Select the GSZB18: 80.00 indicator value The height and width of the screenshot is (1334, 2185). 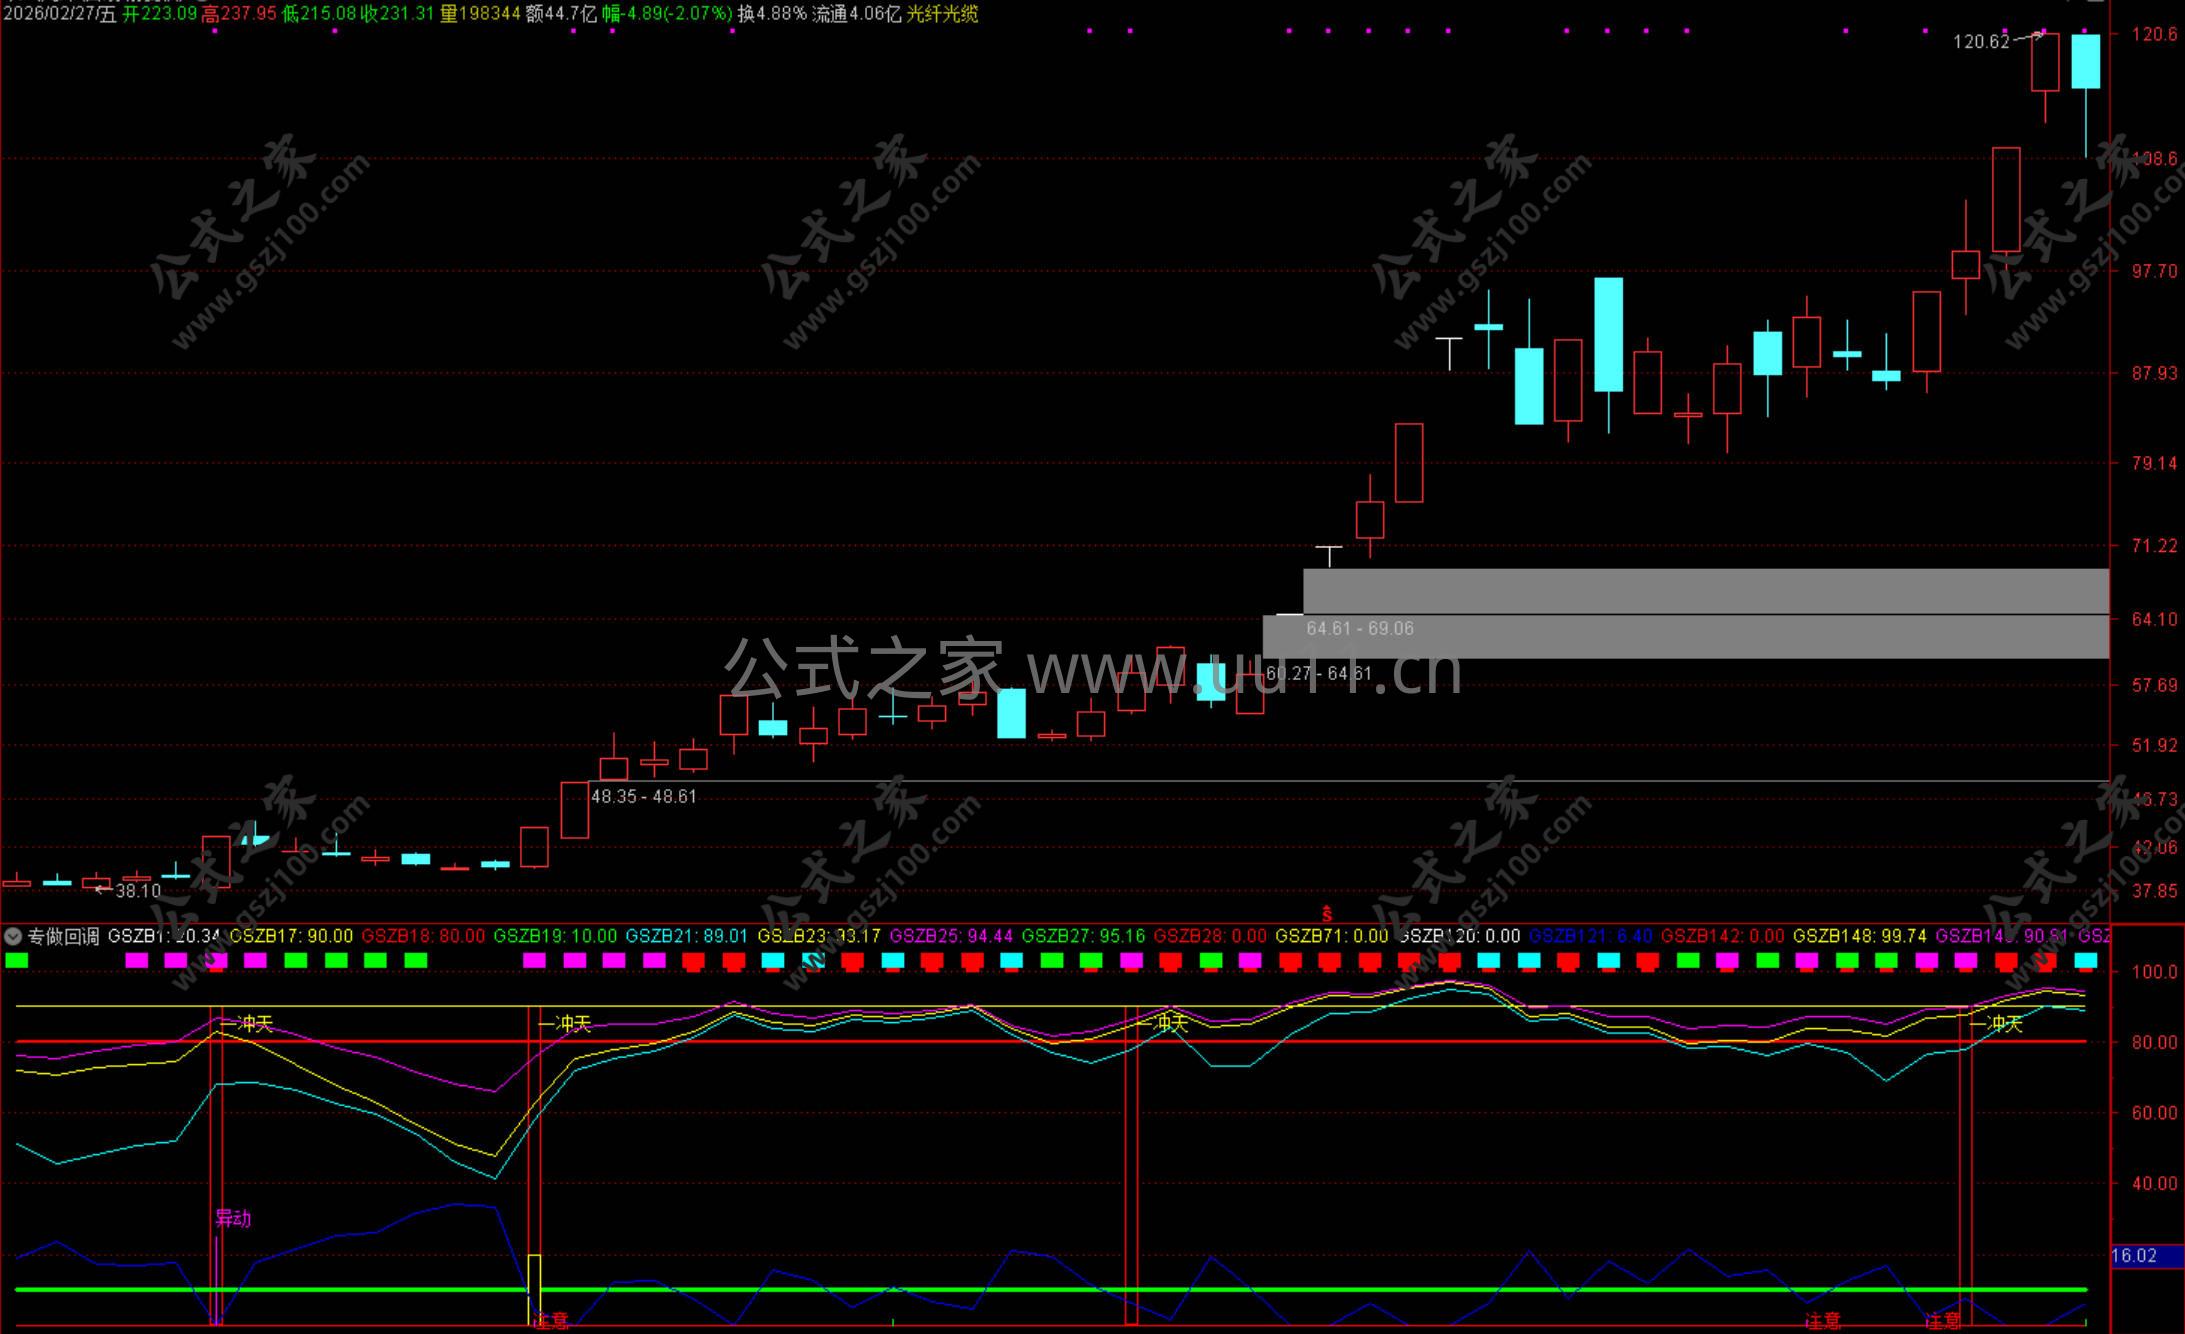tap(423, 937)
